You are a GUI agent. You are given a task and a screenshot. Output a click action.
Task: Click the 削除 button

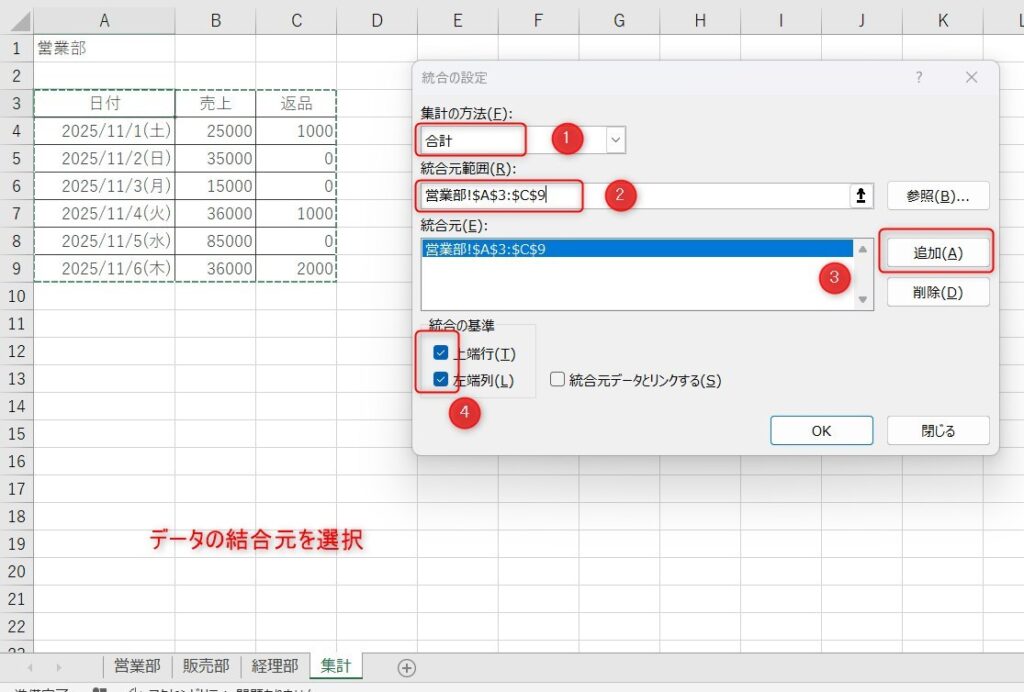point(936,291)
